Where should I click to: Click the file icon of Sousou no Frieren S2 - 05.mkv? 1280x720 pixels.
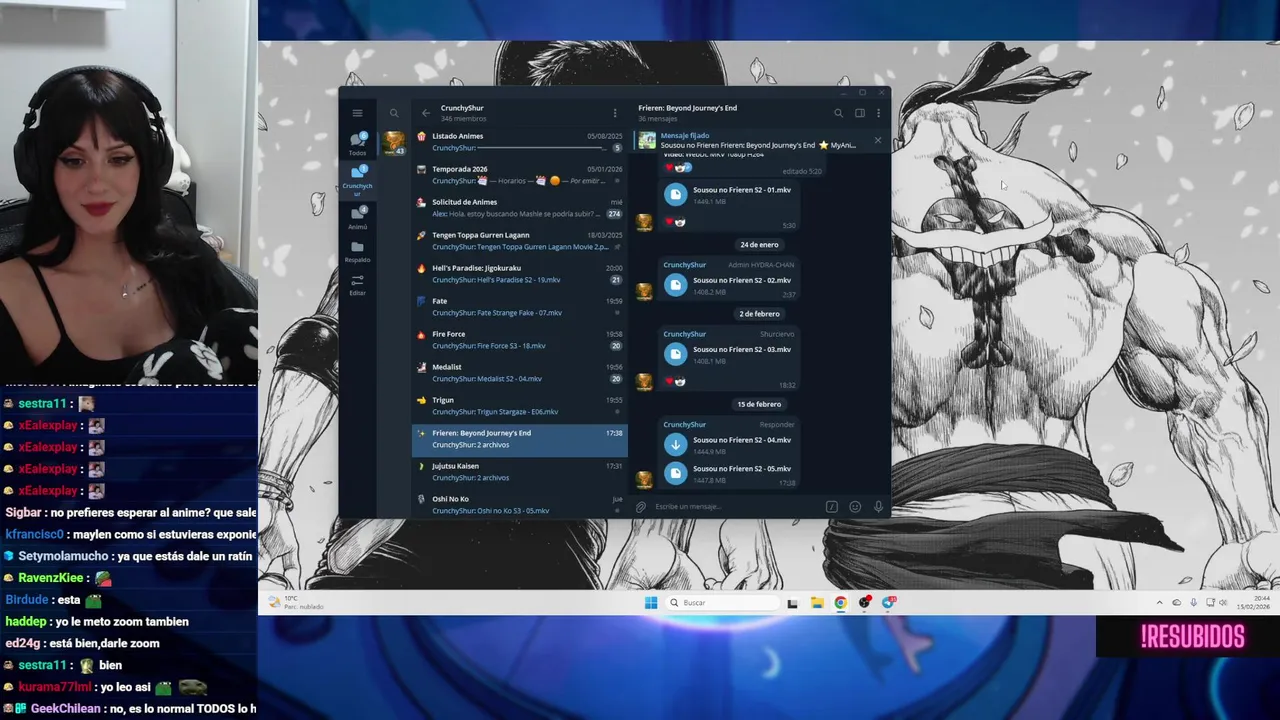(676, 473)
